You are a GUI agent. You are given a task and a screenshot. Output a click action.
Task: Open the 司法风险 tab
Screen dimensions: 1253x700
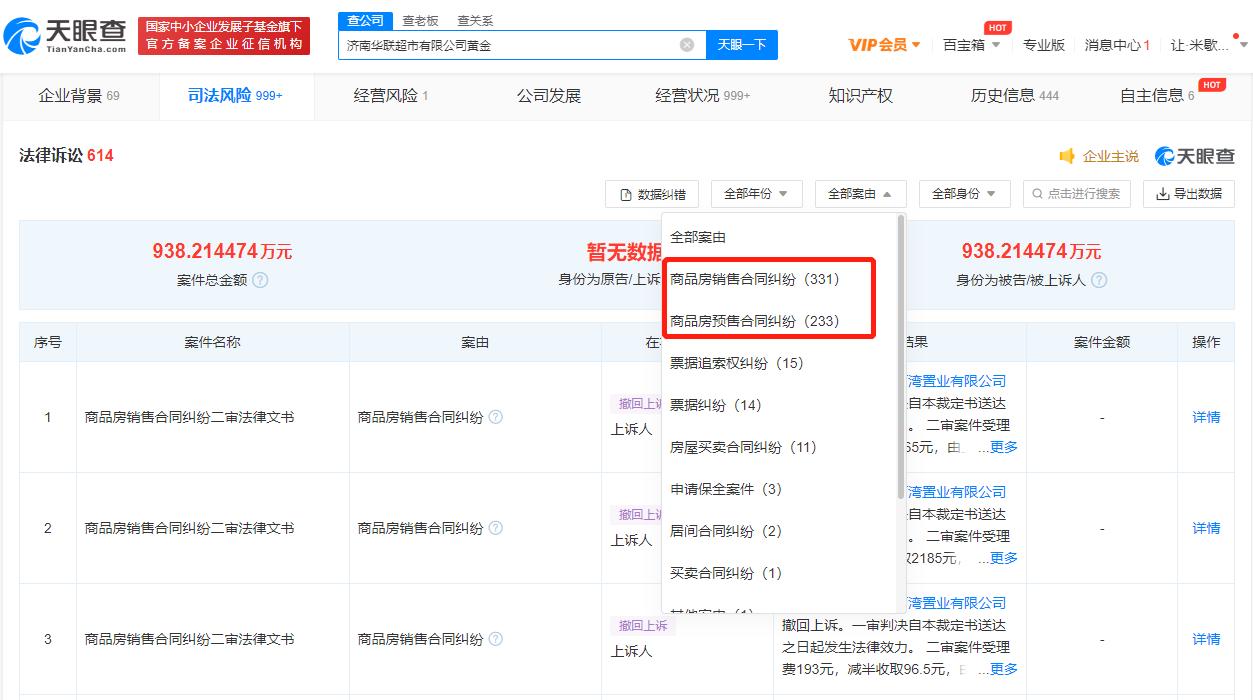(x=235, y=96)
